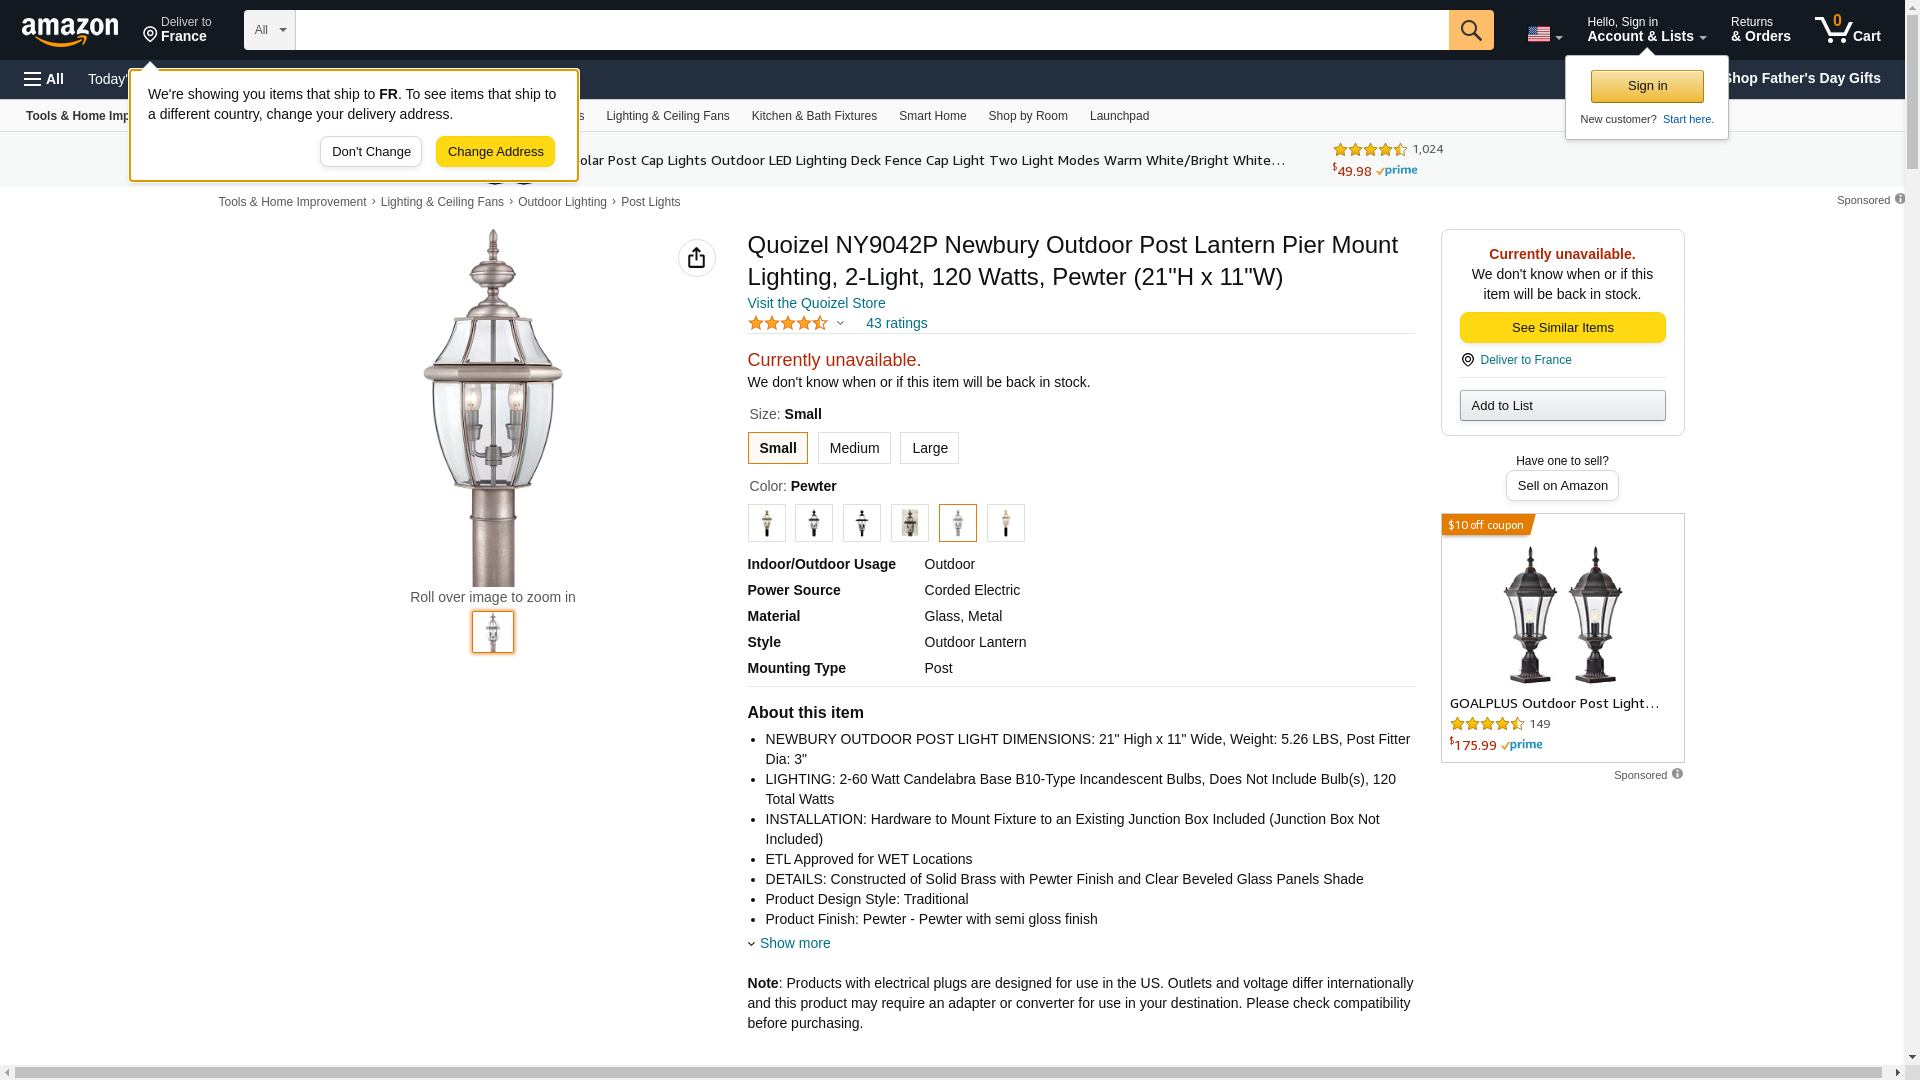Click the US flag language selector
Image resolution: width=1920 pixels, height=1080 pixels.
tap(1545, 34)
